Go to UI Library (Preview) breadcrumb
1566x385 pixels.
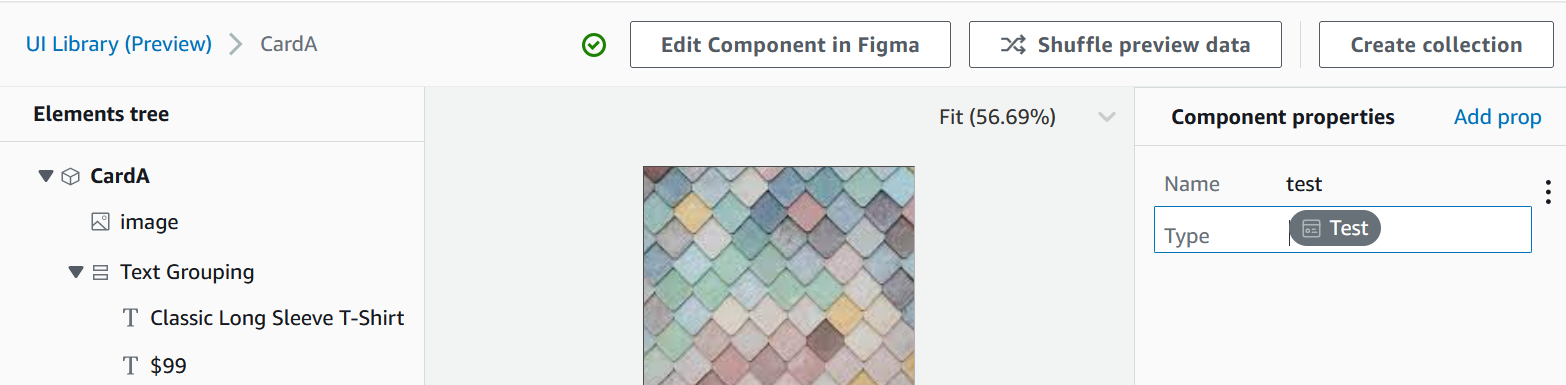[119, 44]
